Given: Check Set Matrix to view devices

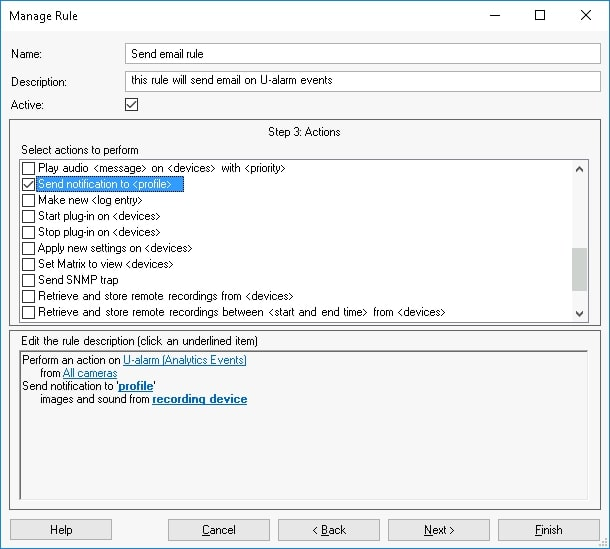Looking at the screenshot, I should pyautogui.click(x=29, y=265).
